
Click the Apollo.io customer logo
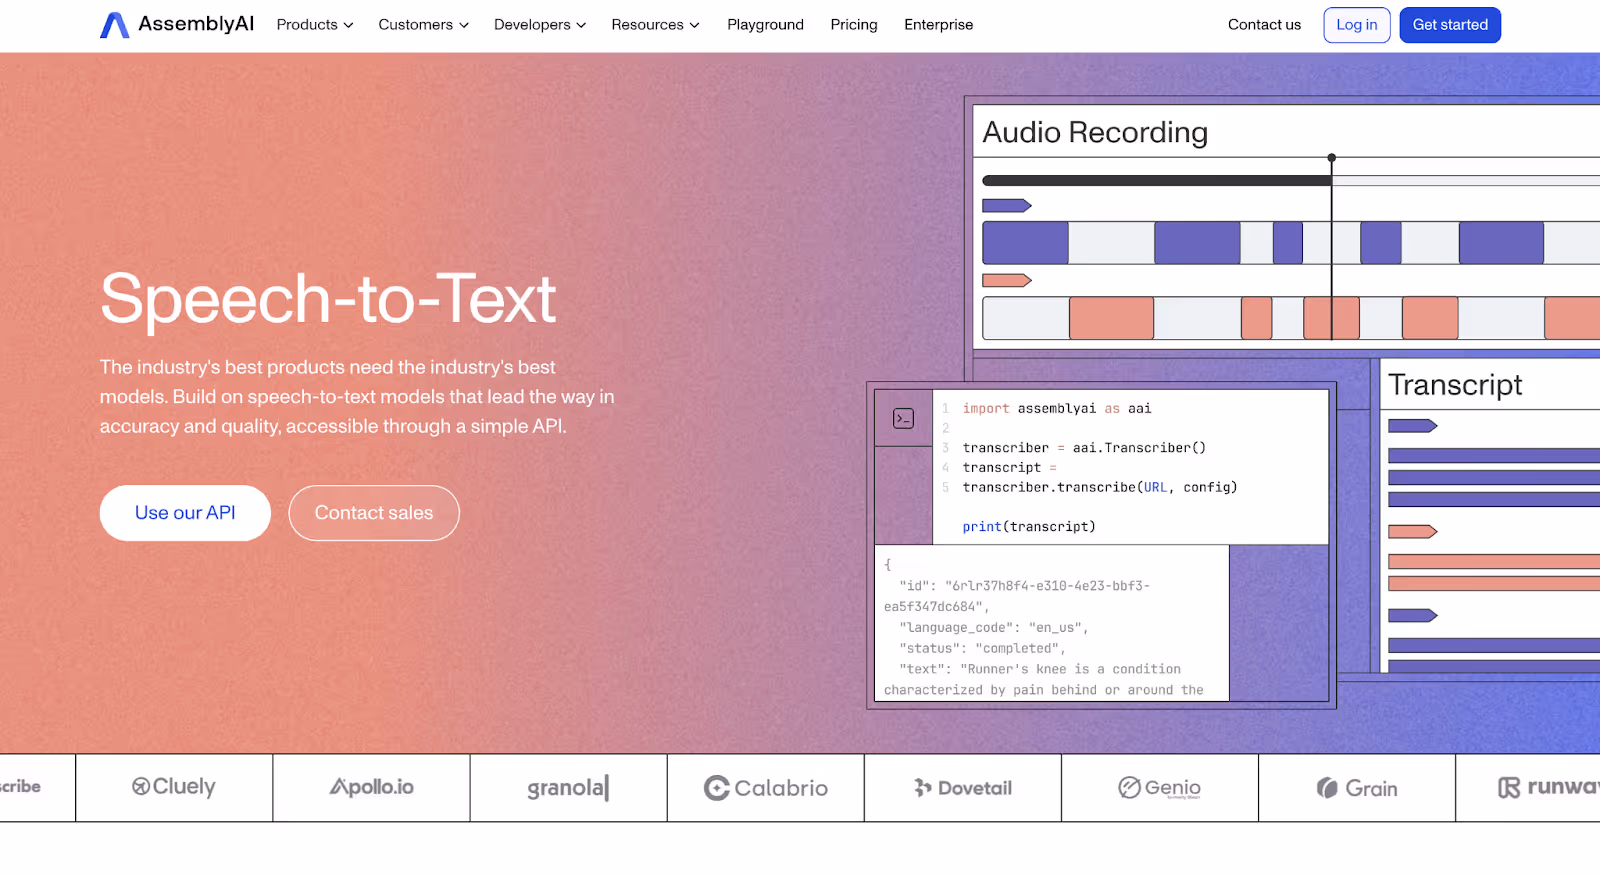371,787
